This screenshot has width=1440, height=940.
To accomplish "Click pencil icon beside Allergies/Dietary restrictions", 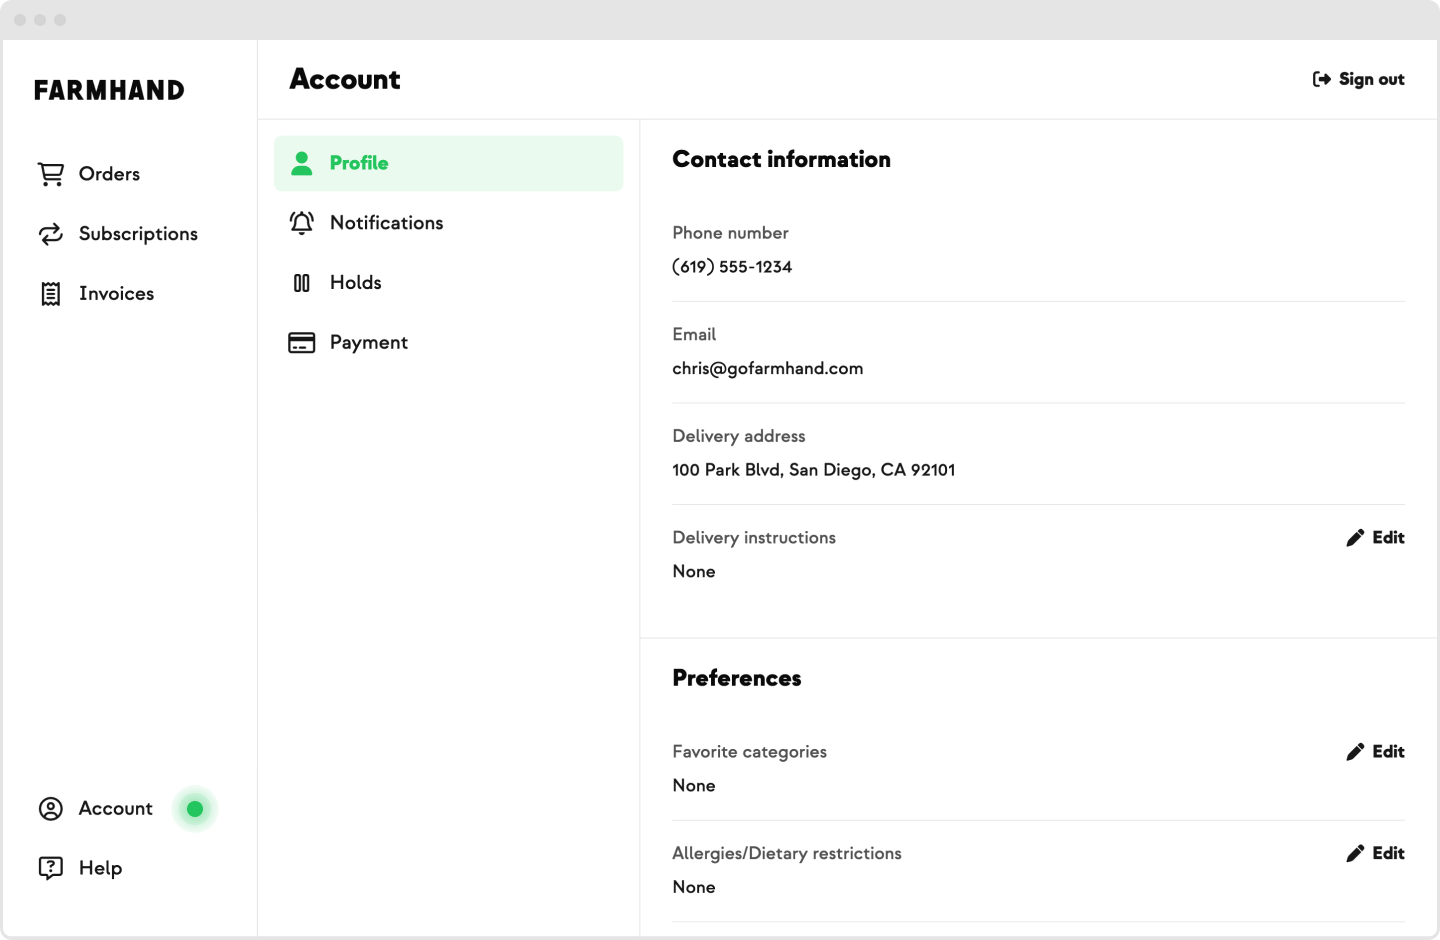I will click(x=1355, y=854).
